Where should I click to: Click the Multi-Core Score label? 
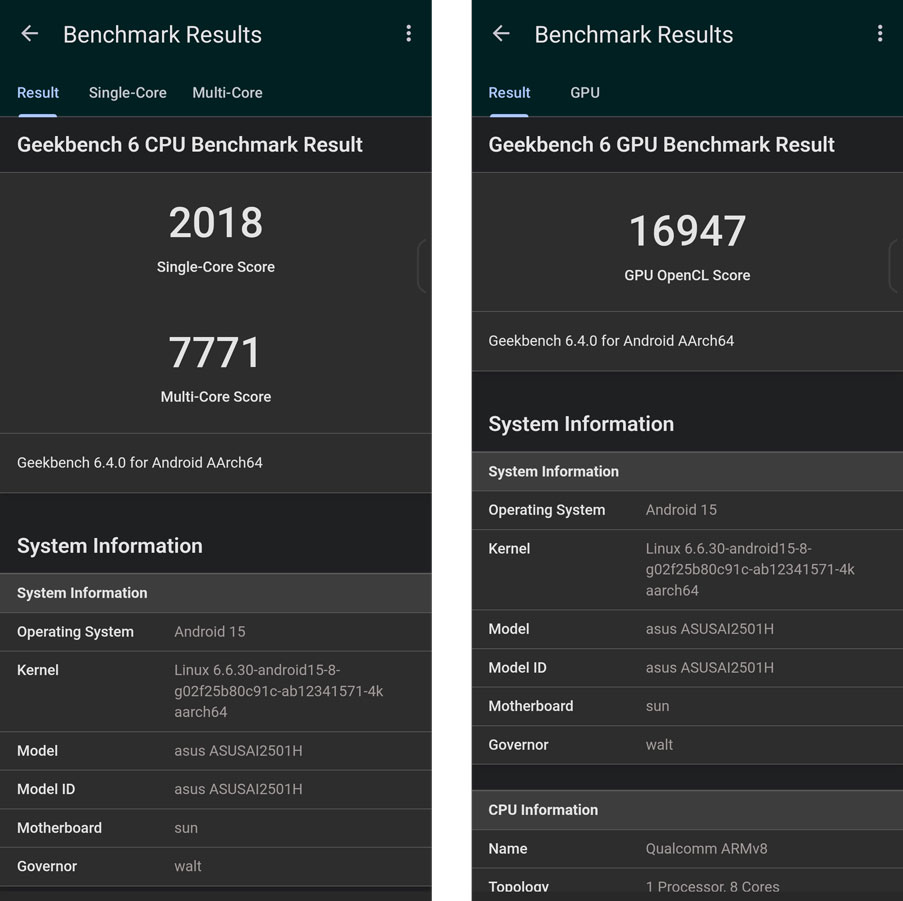pos(216,397)
